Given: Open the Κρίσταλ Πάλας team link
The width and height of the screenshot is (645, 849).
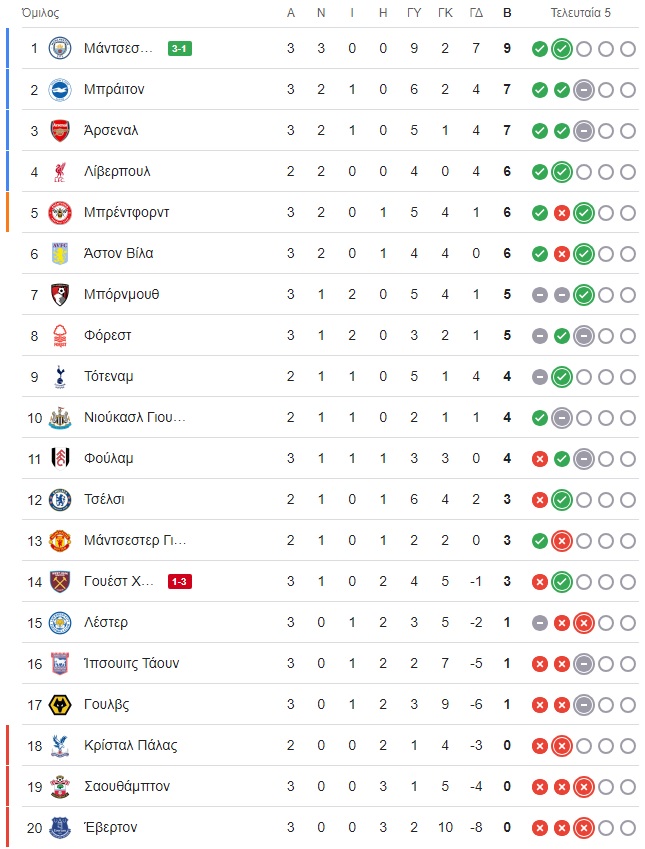Looking at the screenshot, I should pos(131,746).
